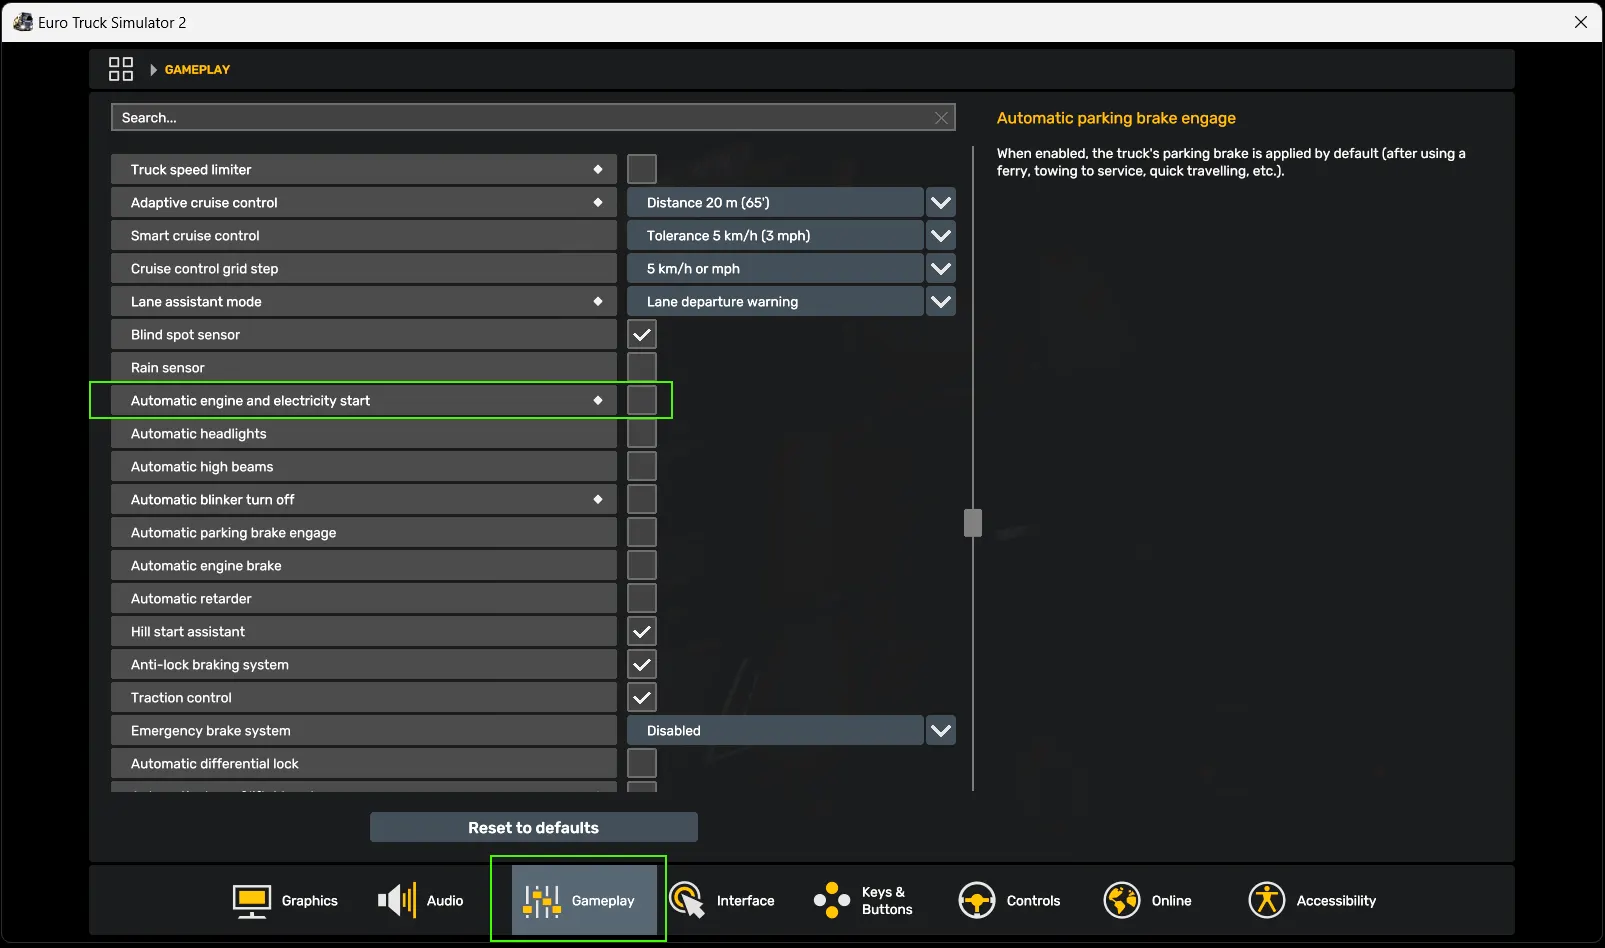
Task: Select the Automatic retarder row label
Action: (x=364, y=598)
